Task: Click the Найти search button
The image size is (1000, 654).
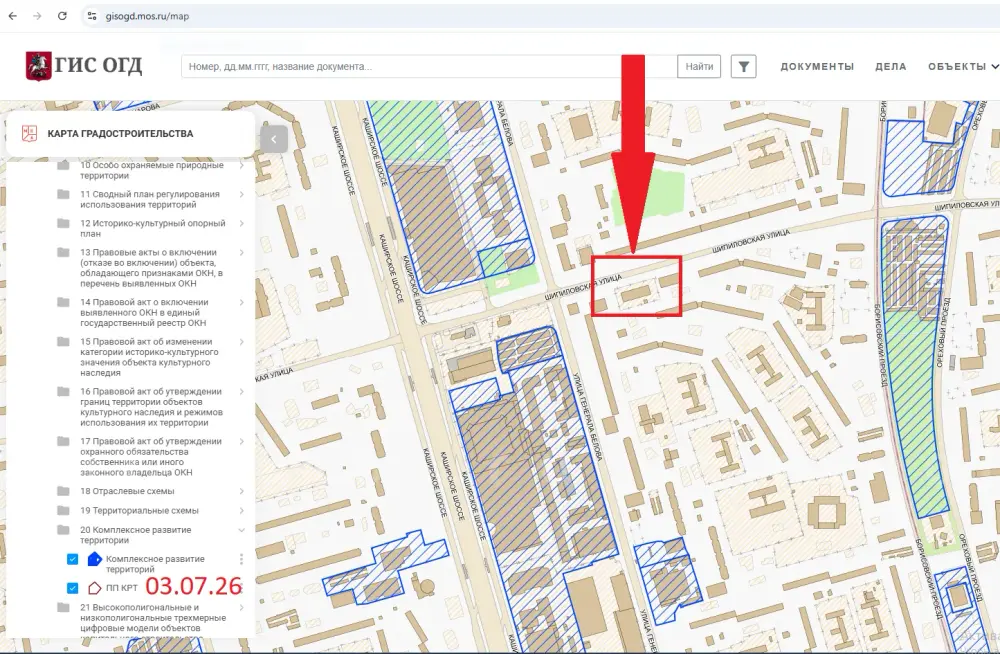Action: click(699, 66)
